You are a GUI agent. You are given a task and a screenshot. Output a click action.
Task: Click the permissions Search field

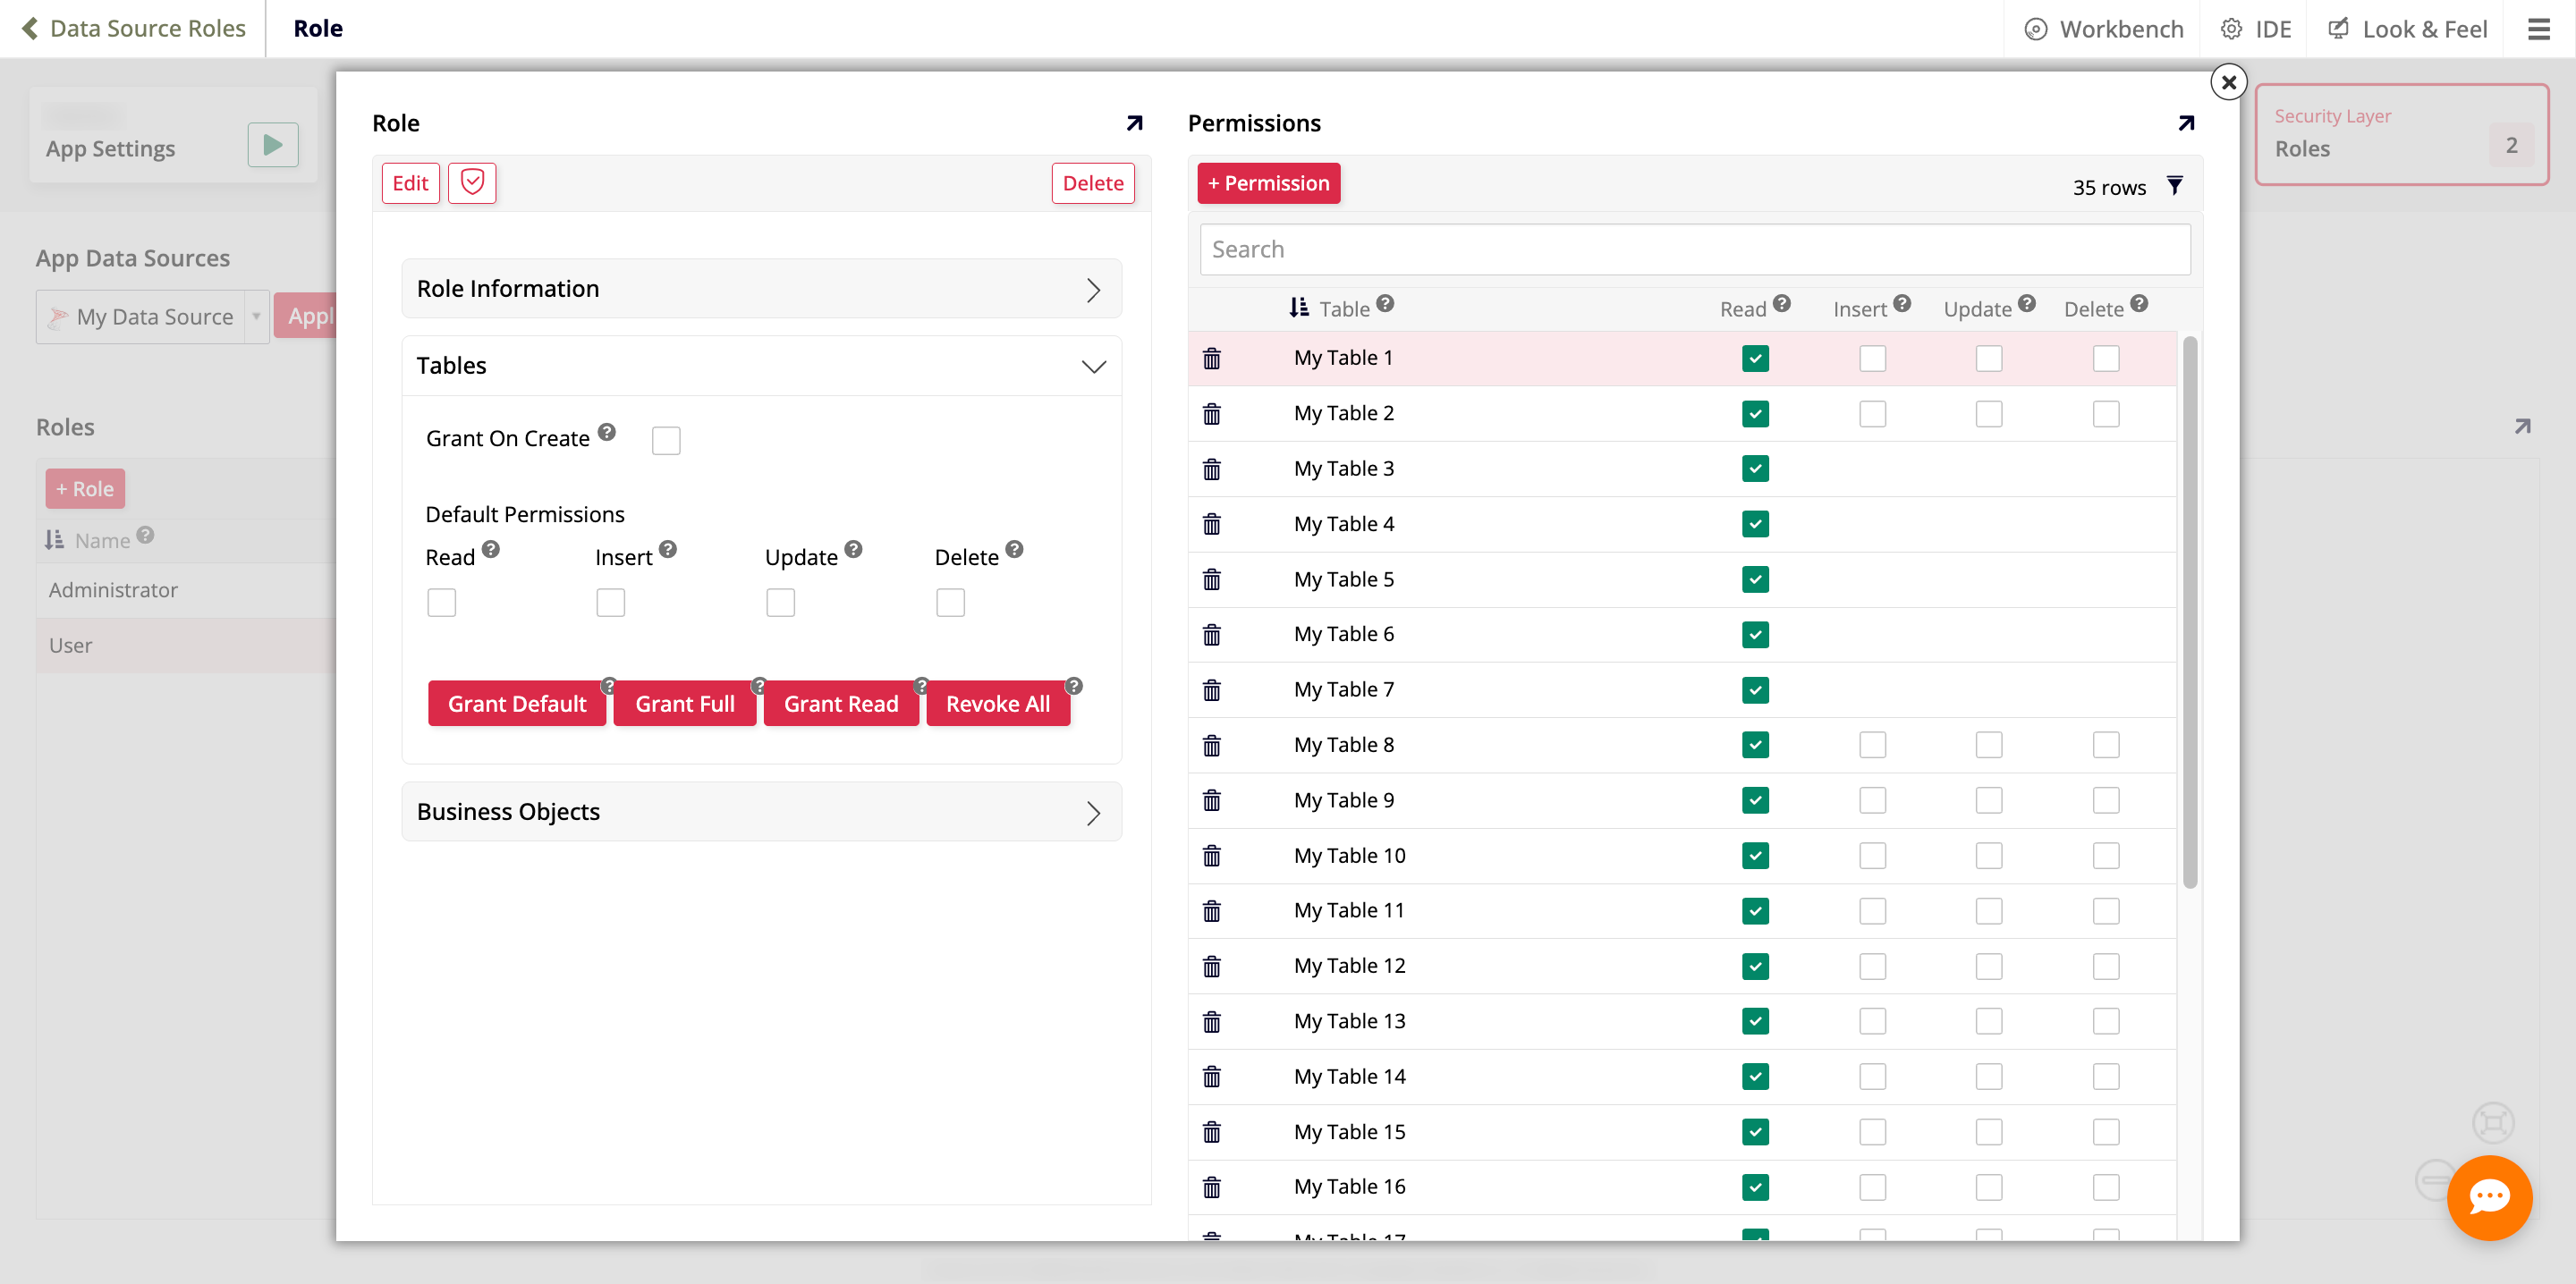1695,249
